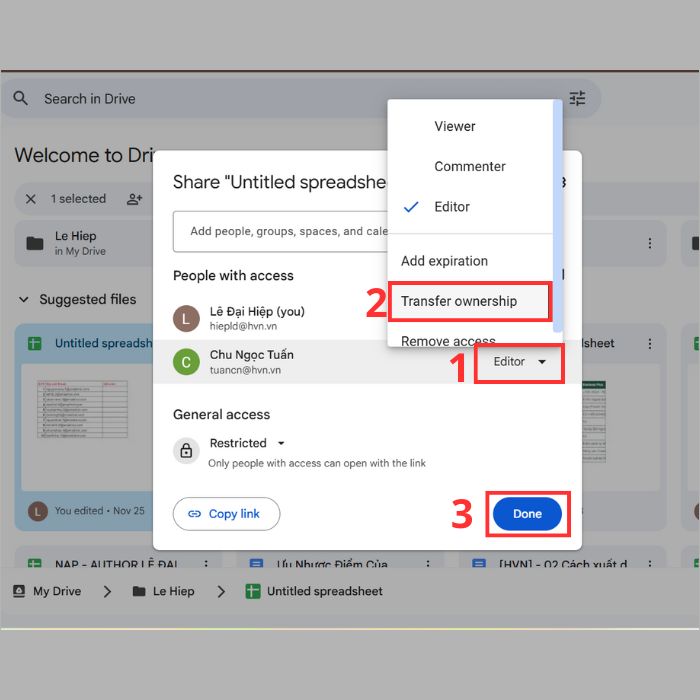The image size is (700, 700).
Task: Open the Restricted general access dropdown
Action: click(x=247, y=443)
